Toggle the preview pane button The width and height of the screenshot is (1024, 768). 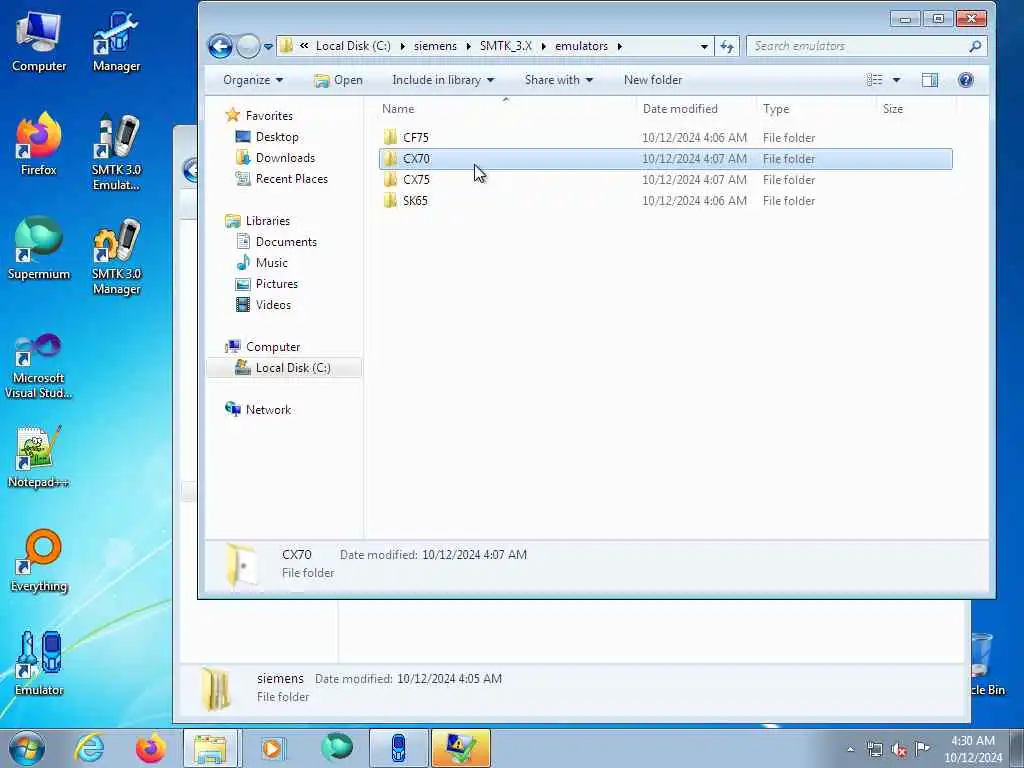(929, 80)
